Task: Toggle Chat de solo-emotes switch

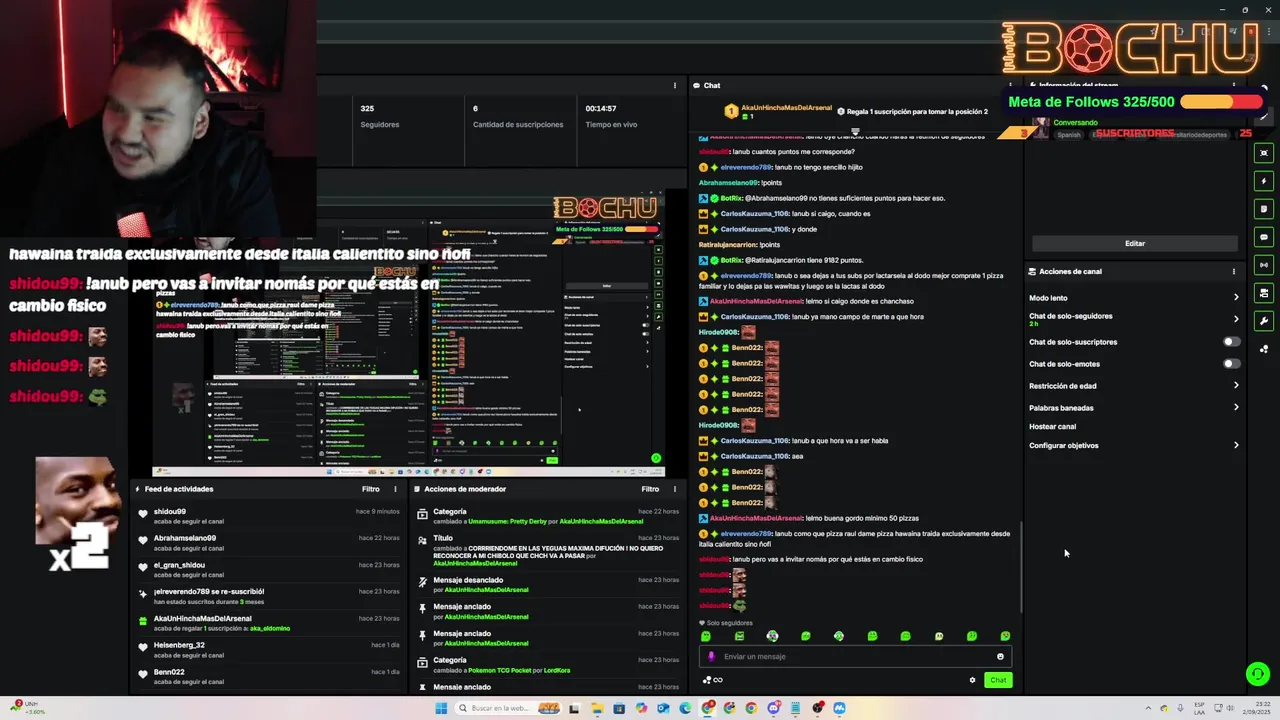Action: 1232,364
